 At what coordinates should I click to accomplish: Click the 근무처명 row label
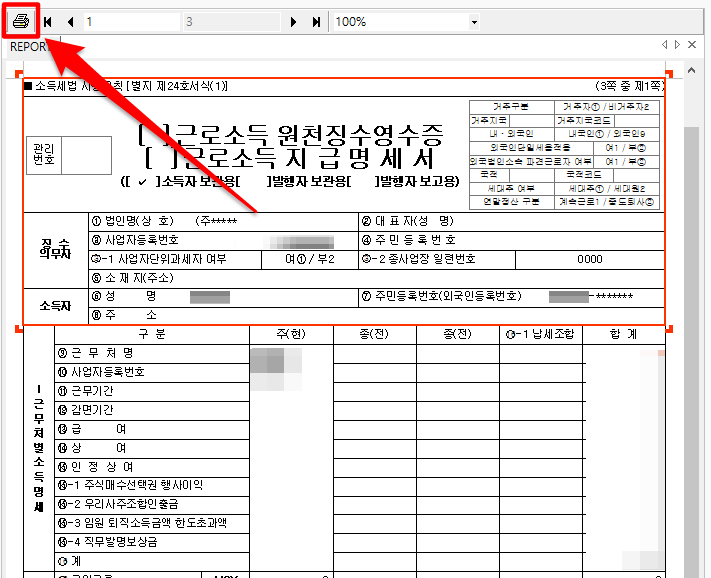click(96, 353)
